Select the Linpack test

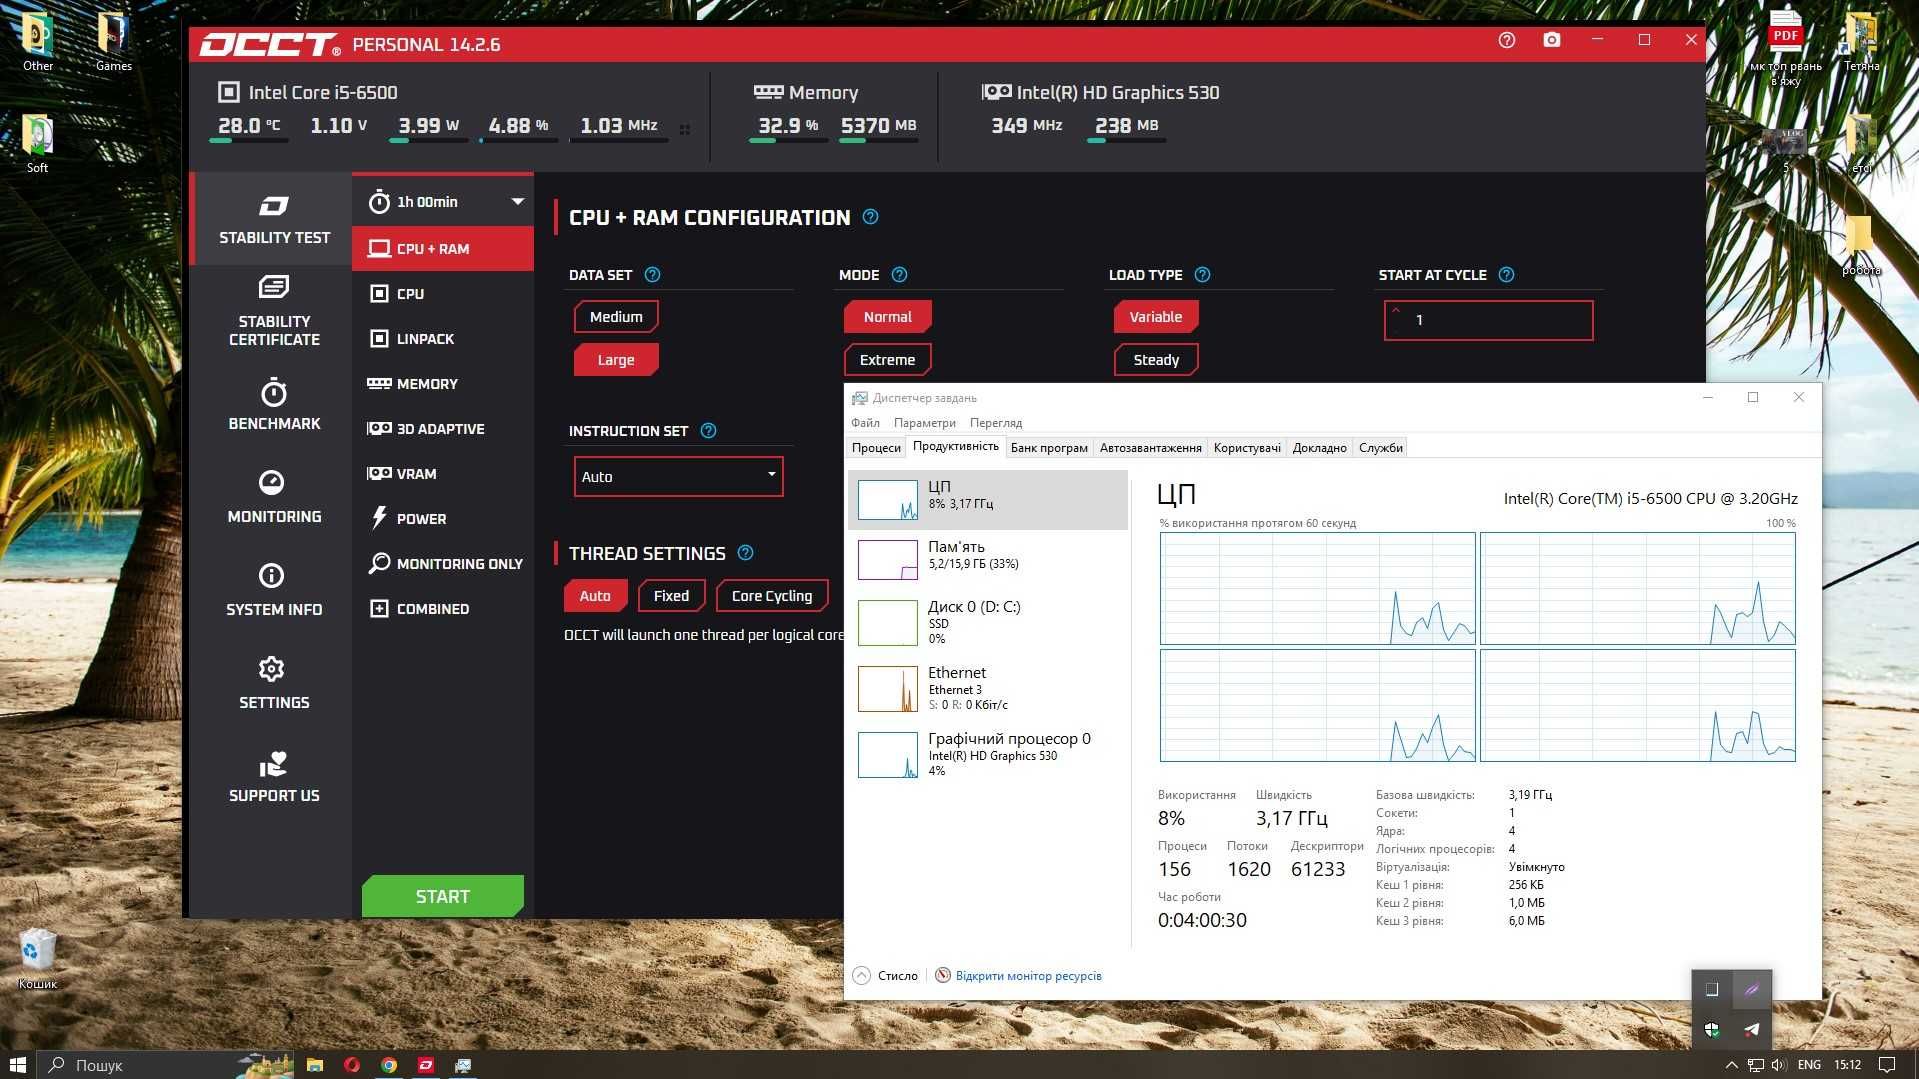coord(443,339)
